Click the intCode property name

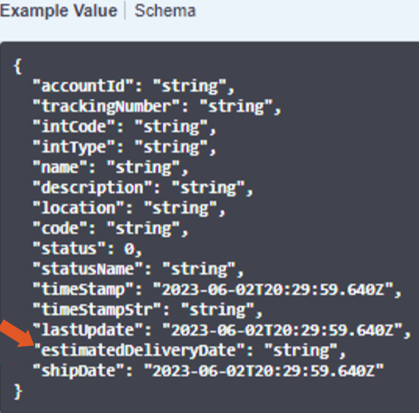[x=74, y=127]
